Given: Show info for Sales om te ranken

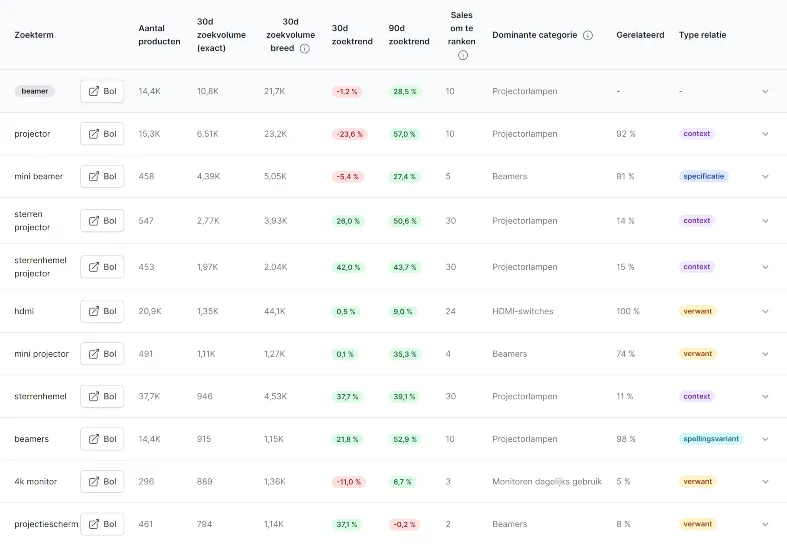Looking at the screenshot, I should click(x=463, y=55).
